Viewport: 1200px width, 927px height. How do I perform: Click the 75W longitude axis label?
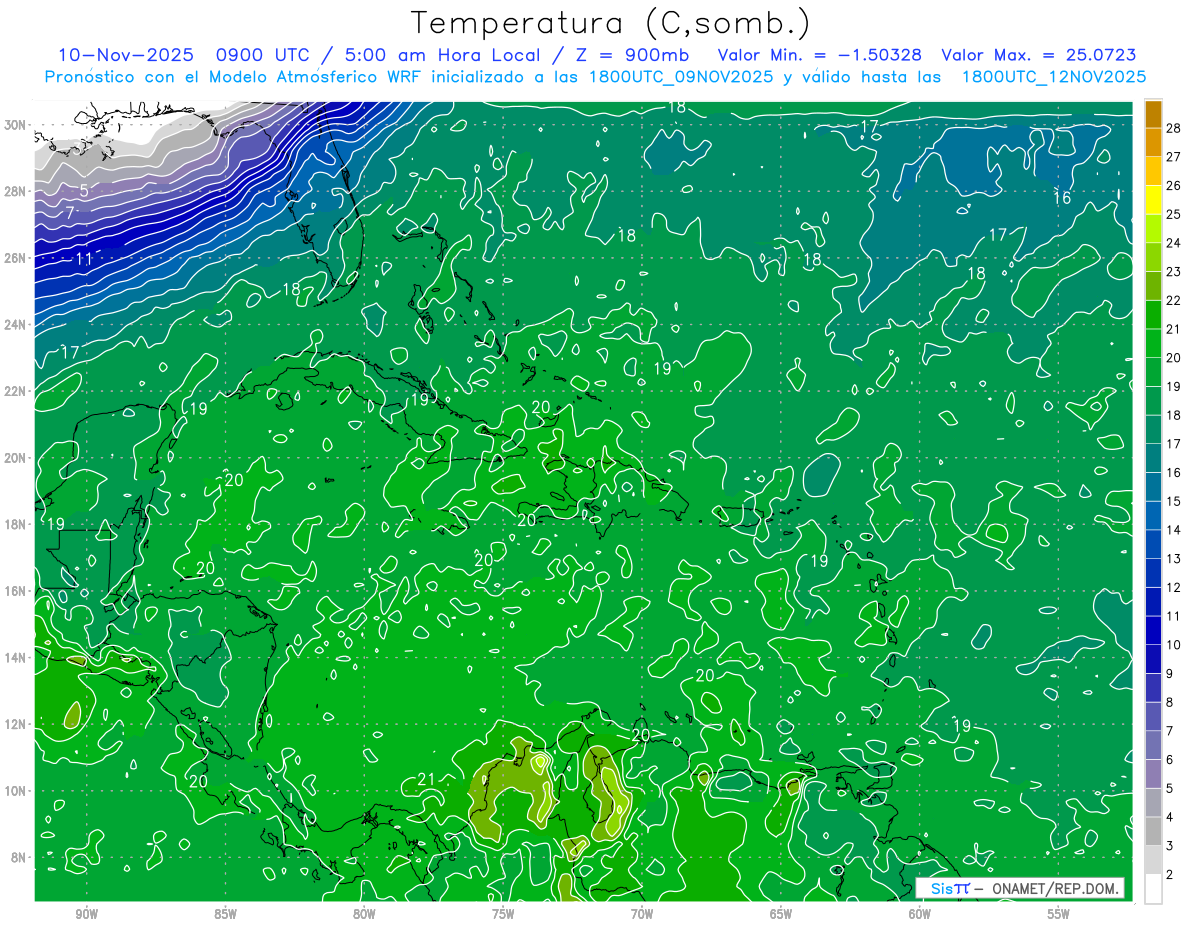tap(503, 914)
